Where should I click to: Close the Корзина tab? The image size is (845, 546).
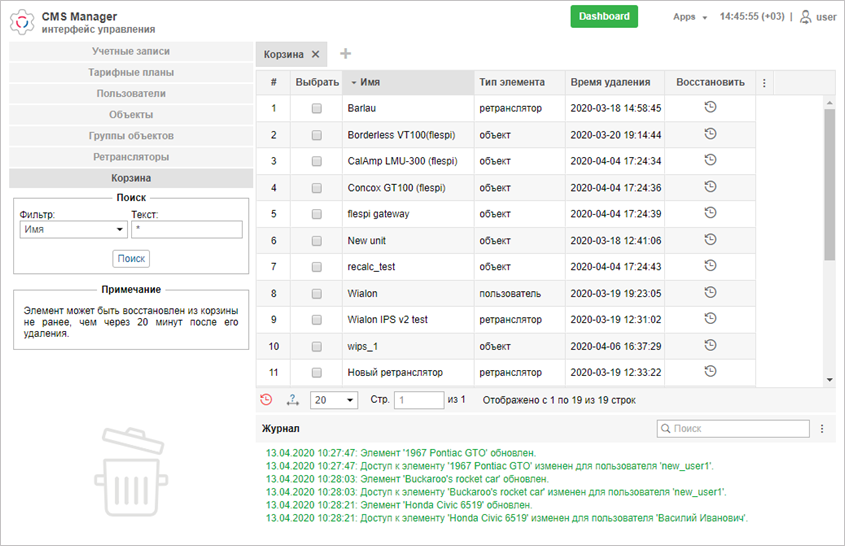[316, 54]
